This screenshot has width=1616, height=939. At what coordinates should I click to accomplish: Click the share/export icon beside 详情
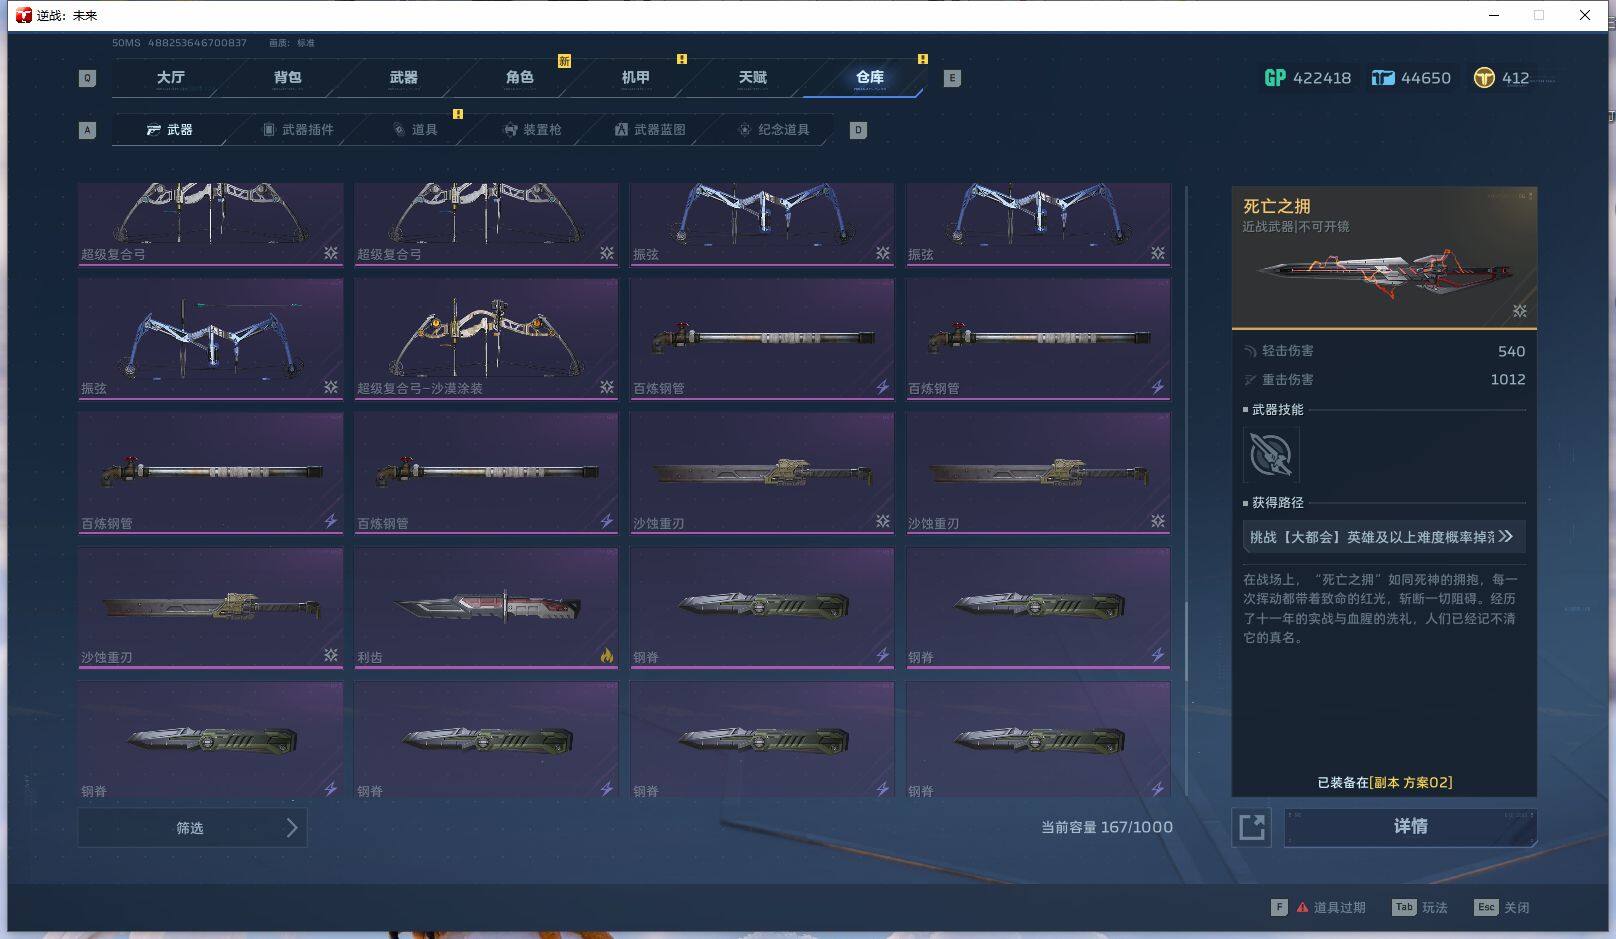coord(1251,827)
